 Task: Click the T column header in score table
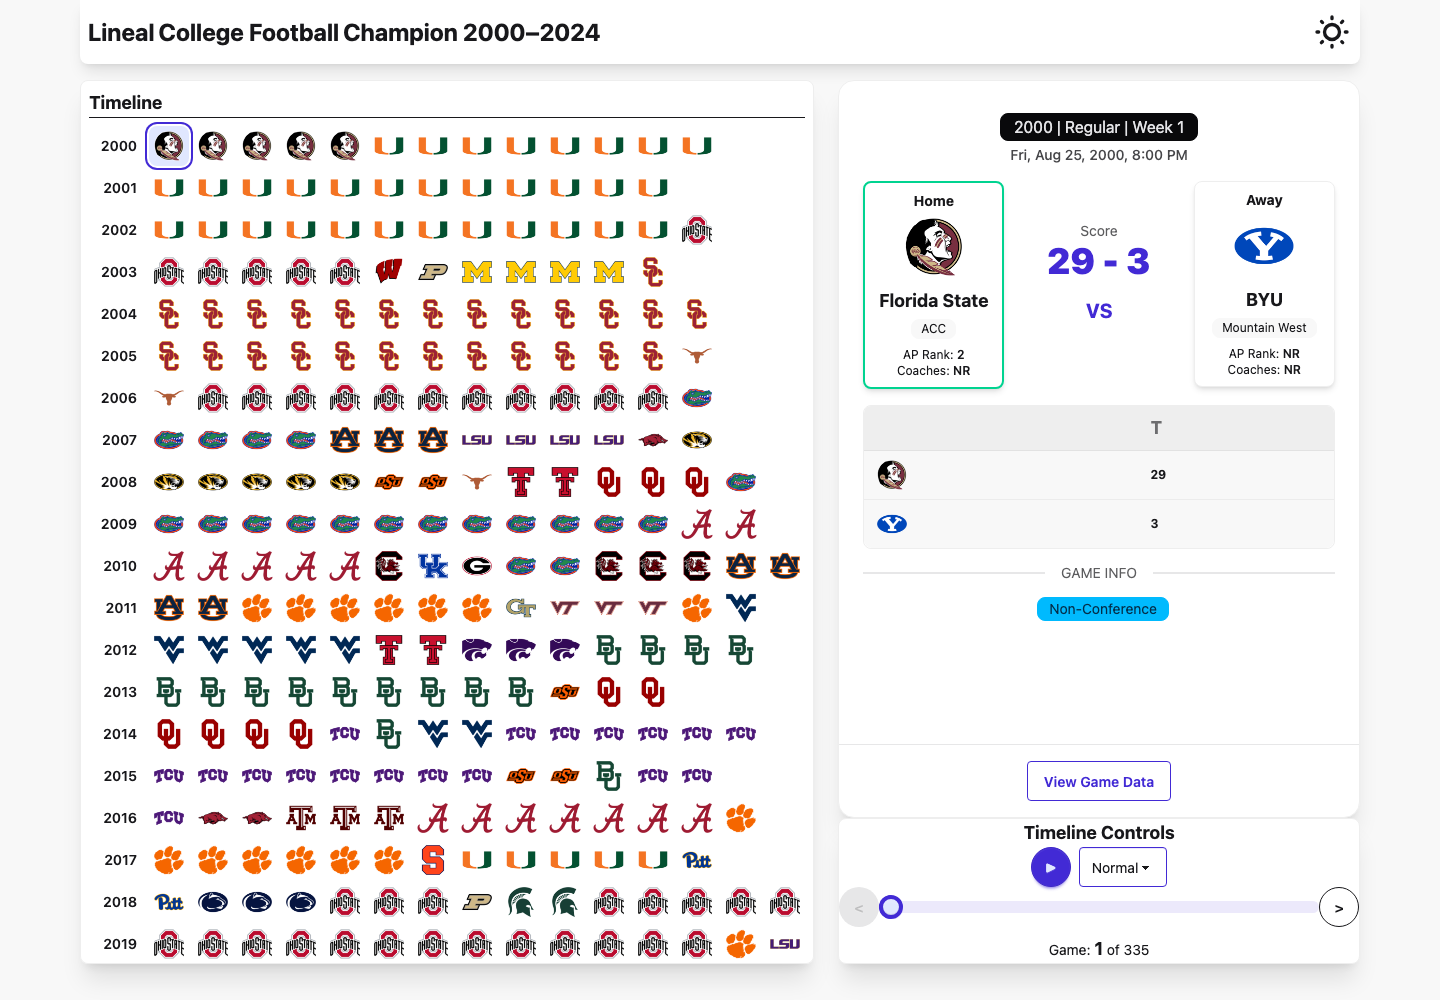(1156, 428)
